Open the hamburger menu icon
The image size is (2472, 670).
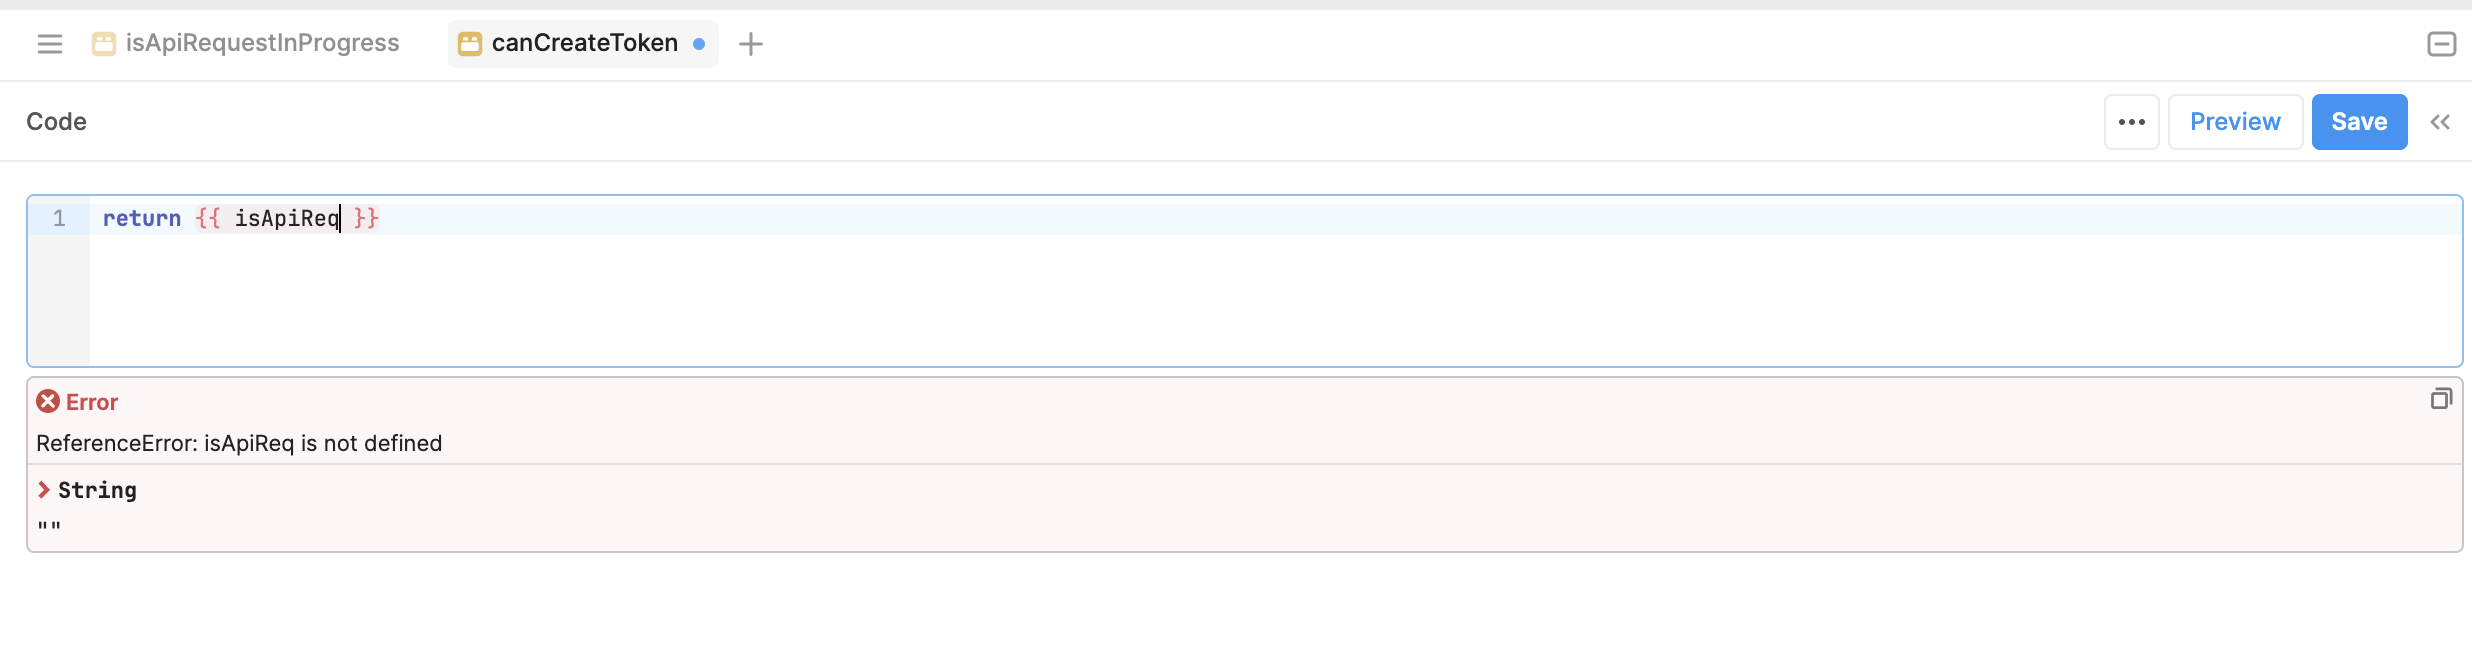click(x=50, y=44)
